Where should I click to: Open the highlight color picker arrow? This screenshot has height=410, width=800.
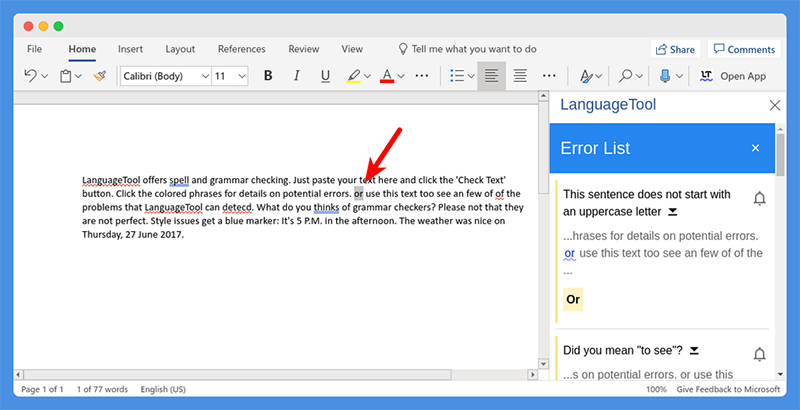coord(367,76)
